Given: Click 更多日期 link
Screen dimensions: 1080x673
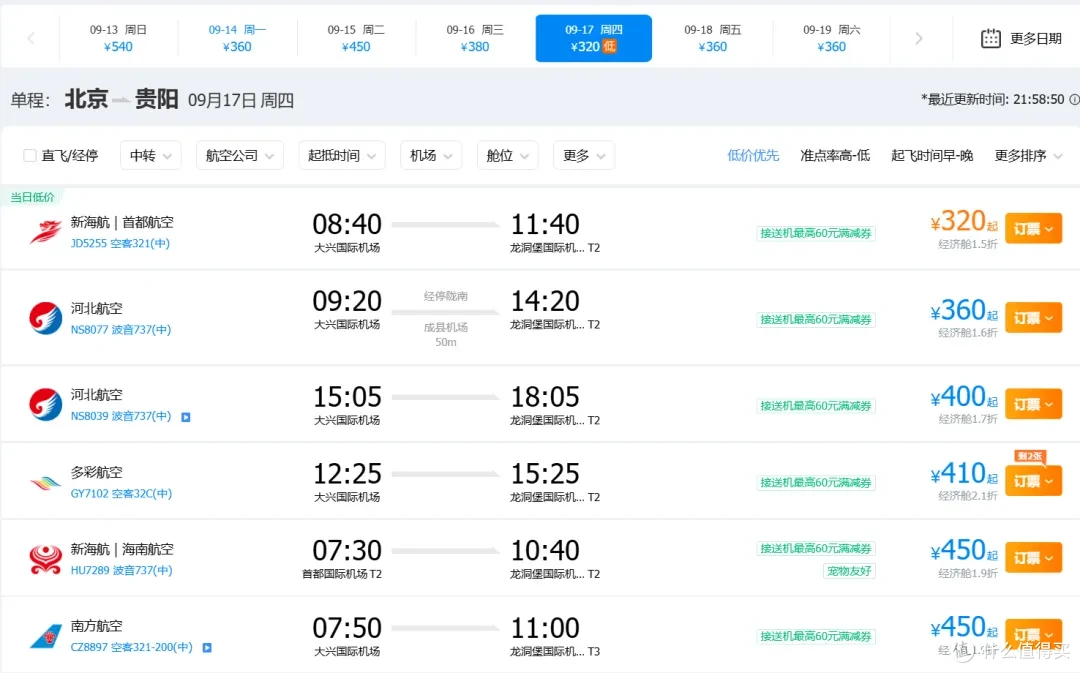Looking at the screenshot, I should click(x=1035, y=39).
